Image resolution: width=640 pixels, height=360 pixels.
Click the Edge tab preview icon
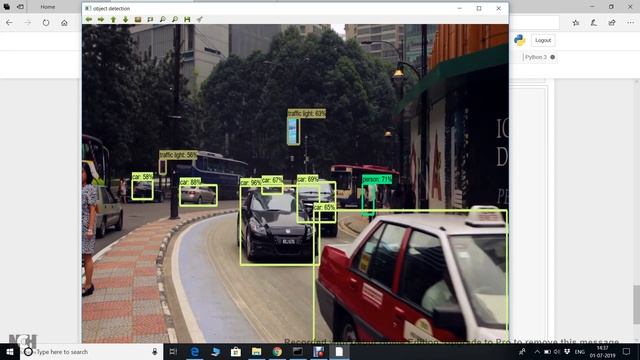click(x=7, y=7)
